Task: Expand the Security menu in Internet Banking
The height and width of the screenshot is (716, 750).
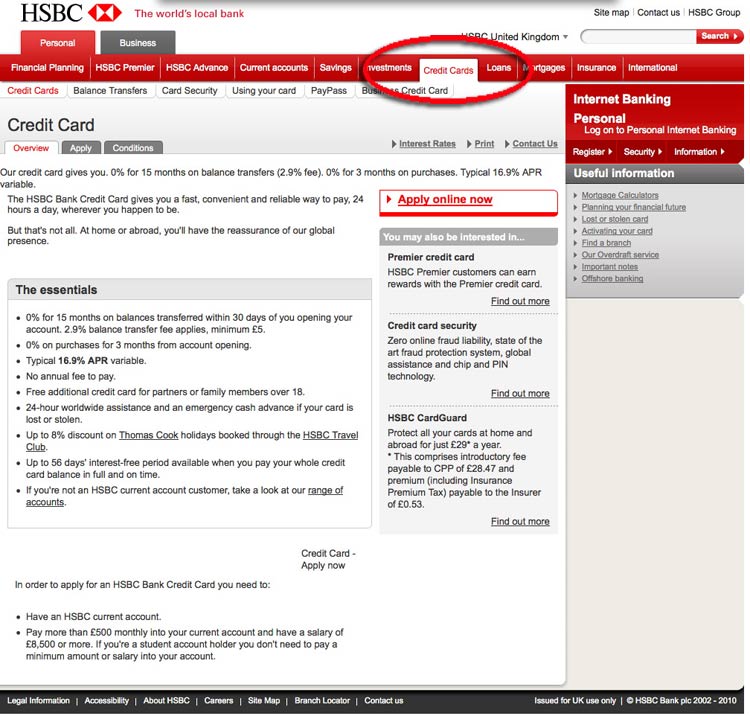Action: click(641, 152)
